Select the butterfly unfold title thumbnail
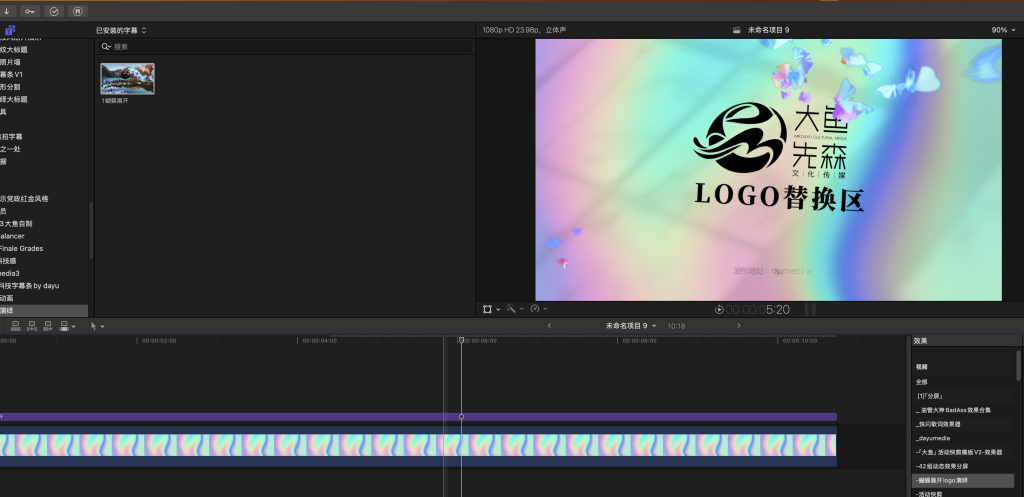 point(127,79)
